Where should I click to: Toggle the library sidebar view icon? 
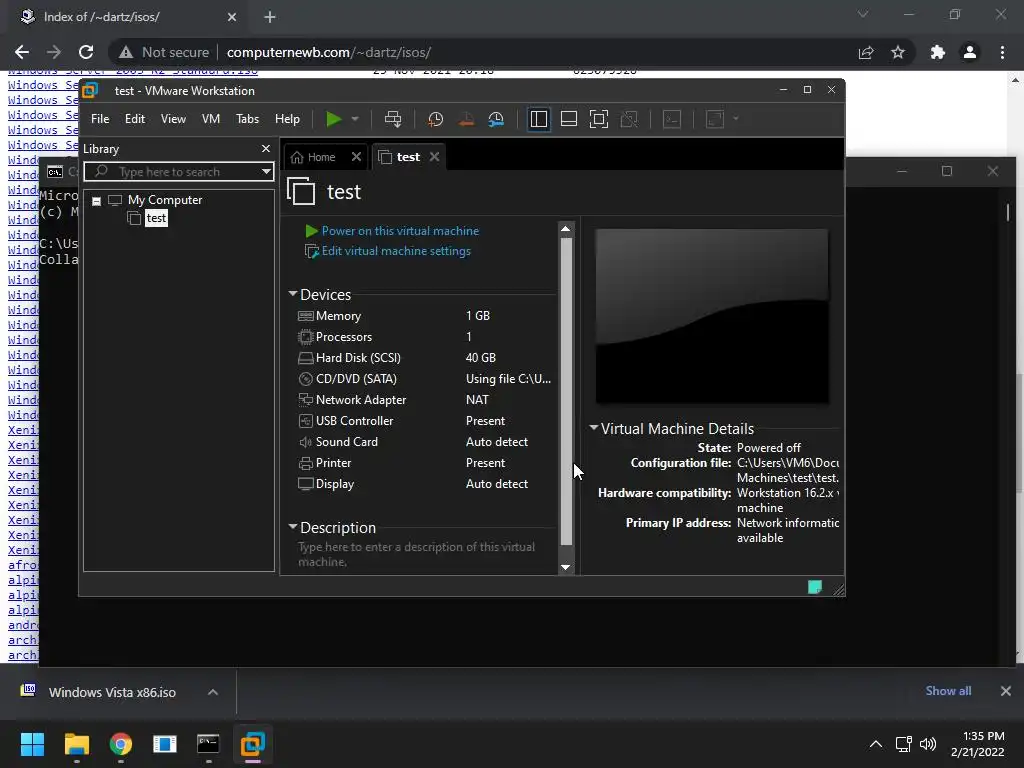click(539, 119)
